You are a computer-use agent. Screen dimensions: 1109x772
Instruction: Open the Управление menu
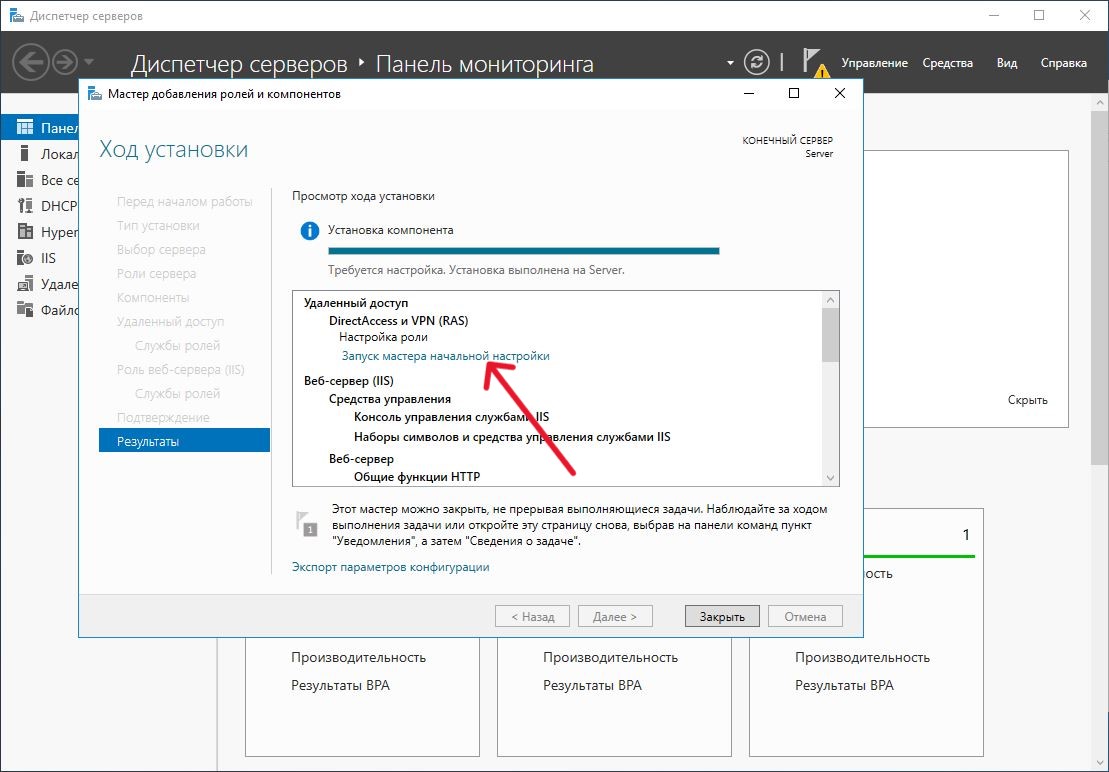point(874,63)
